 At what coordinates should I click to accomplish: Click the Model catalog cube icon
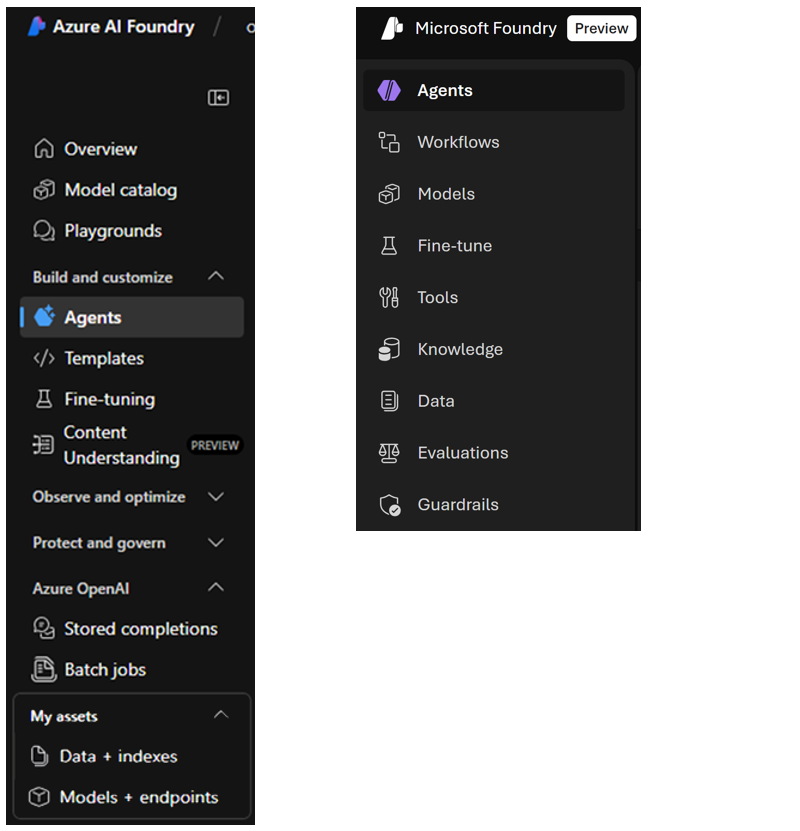[44, 190]
